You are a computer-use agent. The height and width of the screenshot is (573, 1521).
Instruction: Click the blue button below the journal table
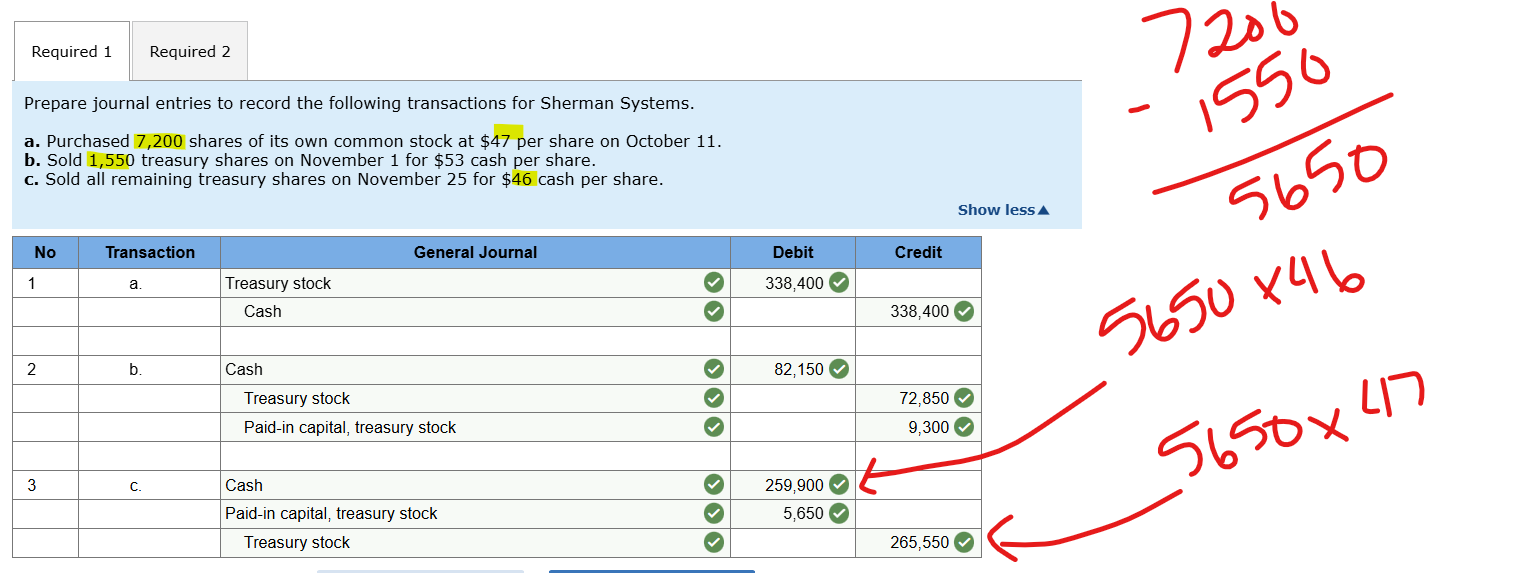(x=651, y=570)
